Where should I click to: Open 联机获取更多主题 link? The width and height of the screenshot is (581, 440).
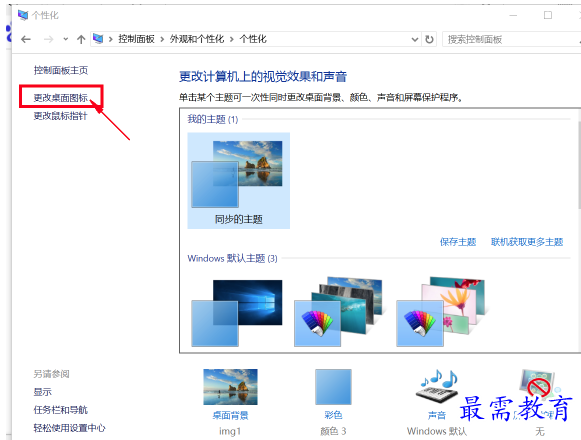point(527,242)
